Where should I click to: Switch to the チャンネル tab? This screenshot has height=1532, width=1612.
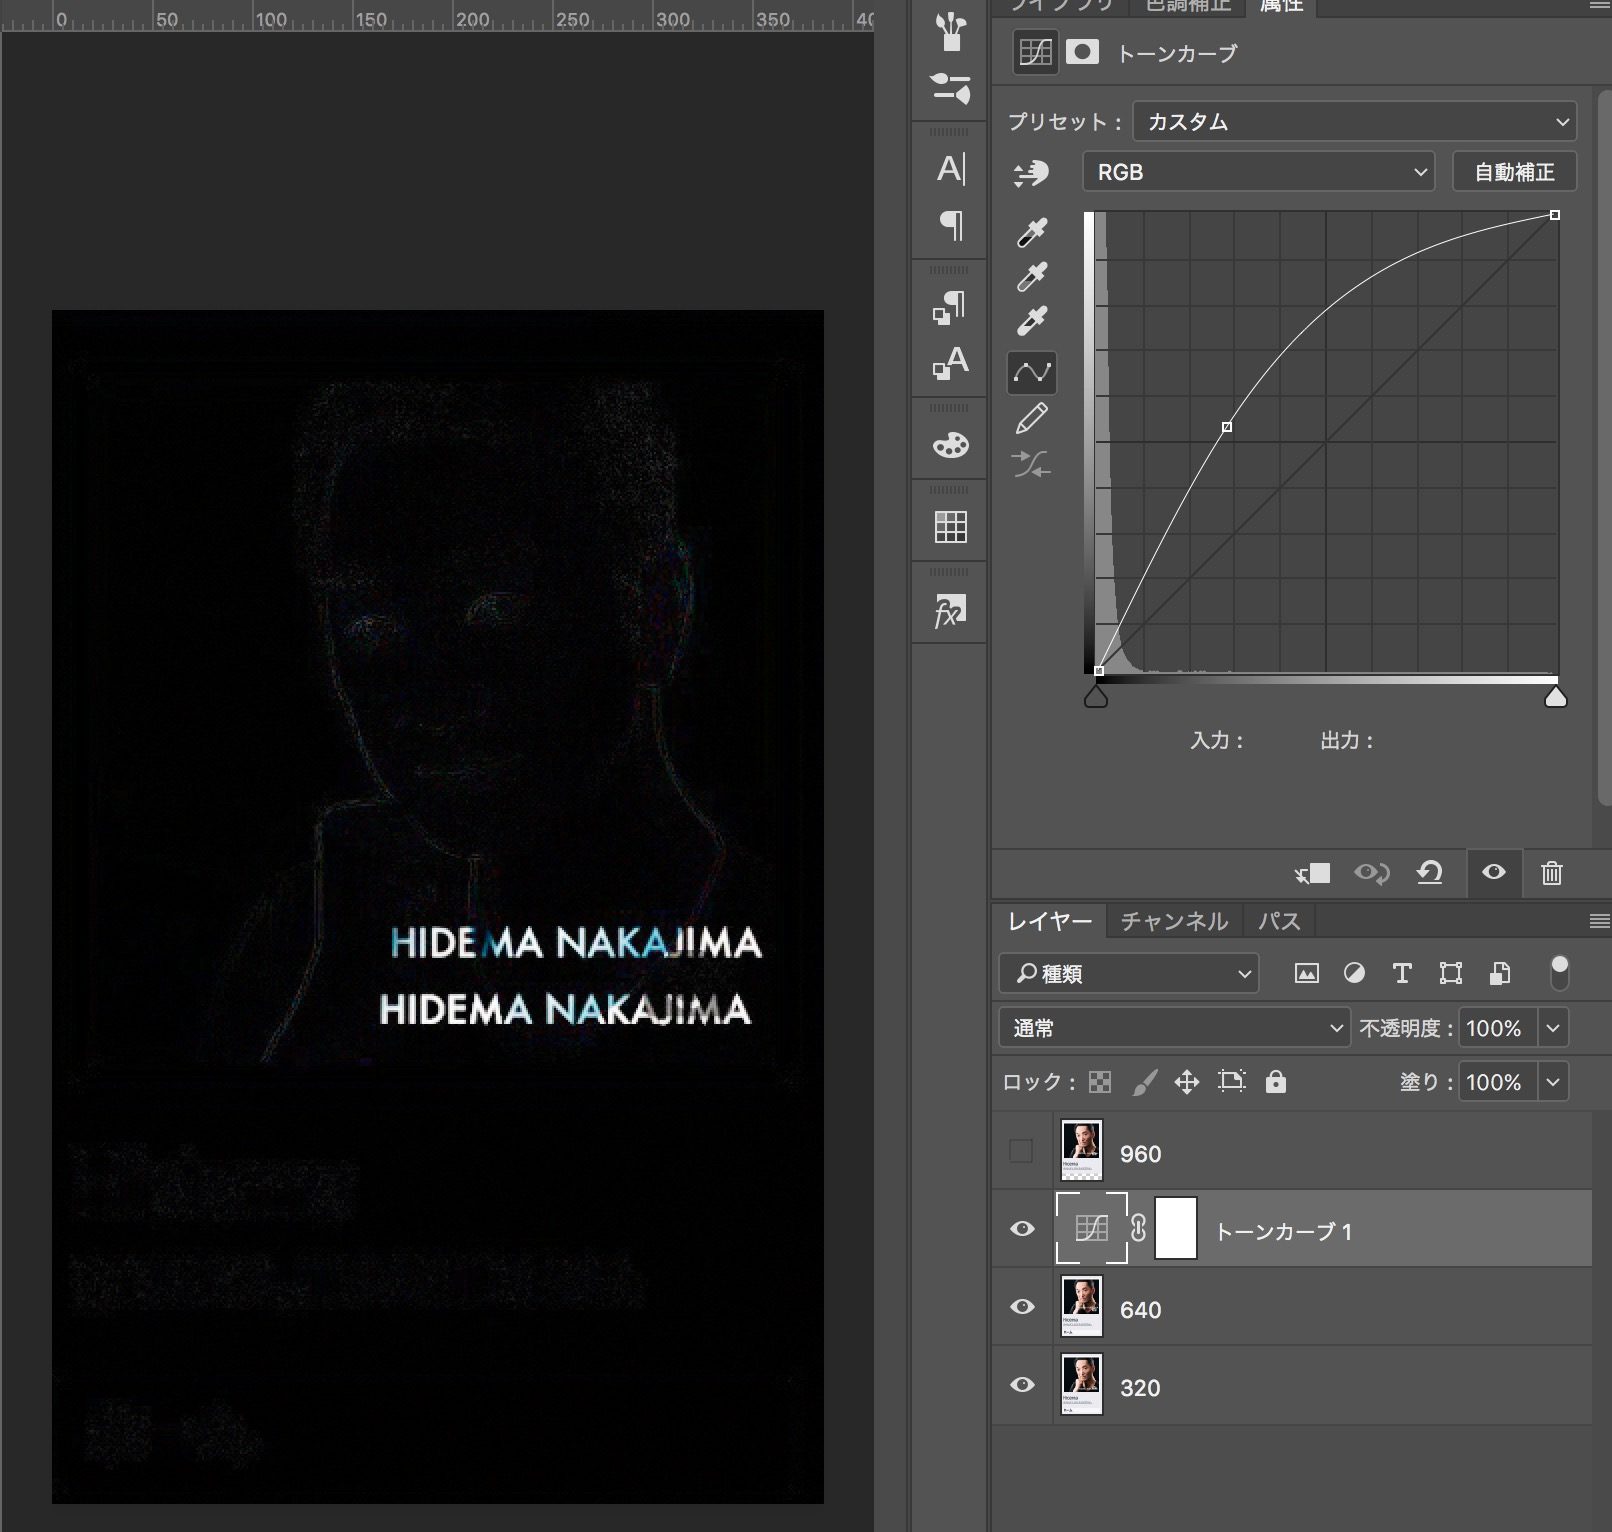point(1173,921)
